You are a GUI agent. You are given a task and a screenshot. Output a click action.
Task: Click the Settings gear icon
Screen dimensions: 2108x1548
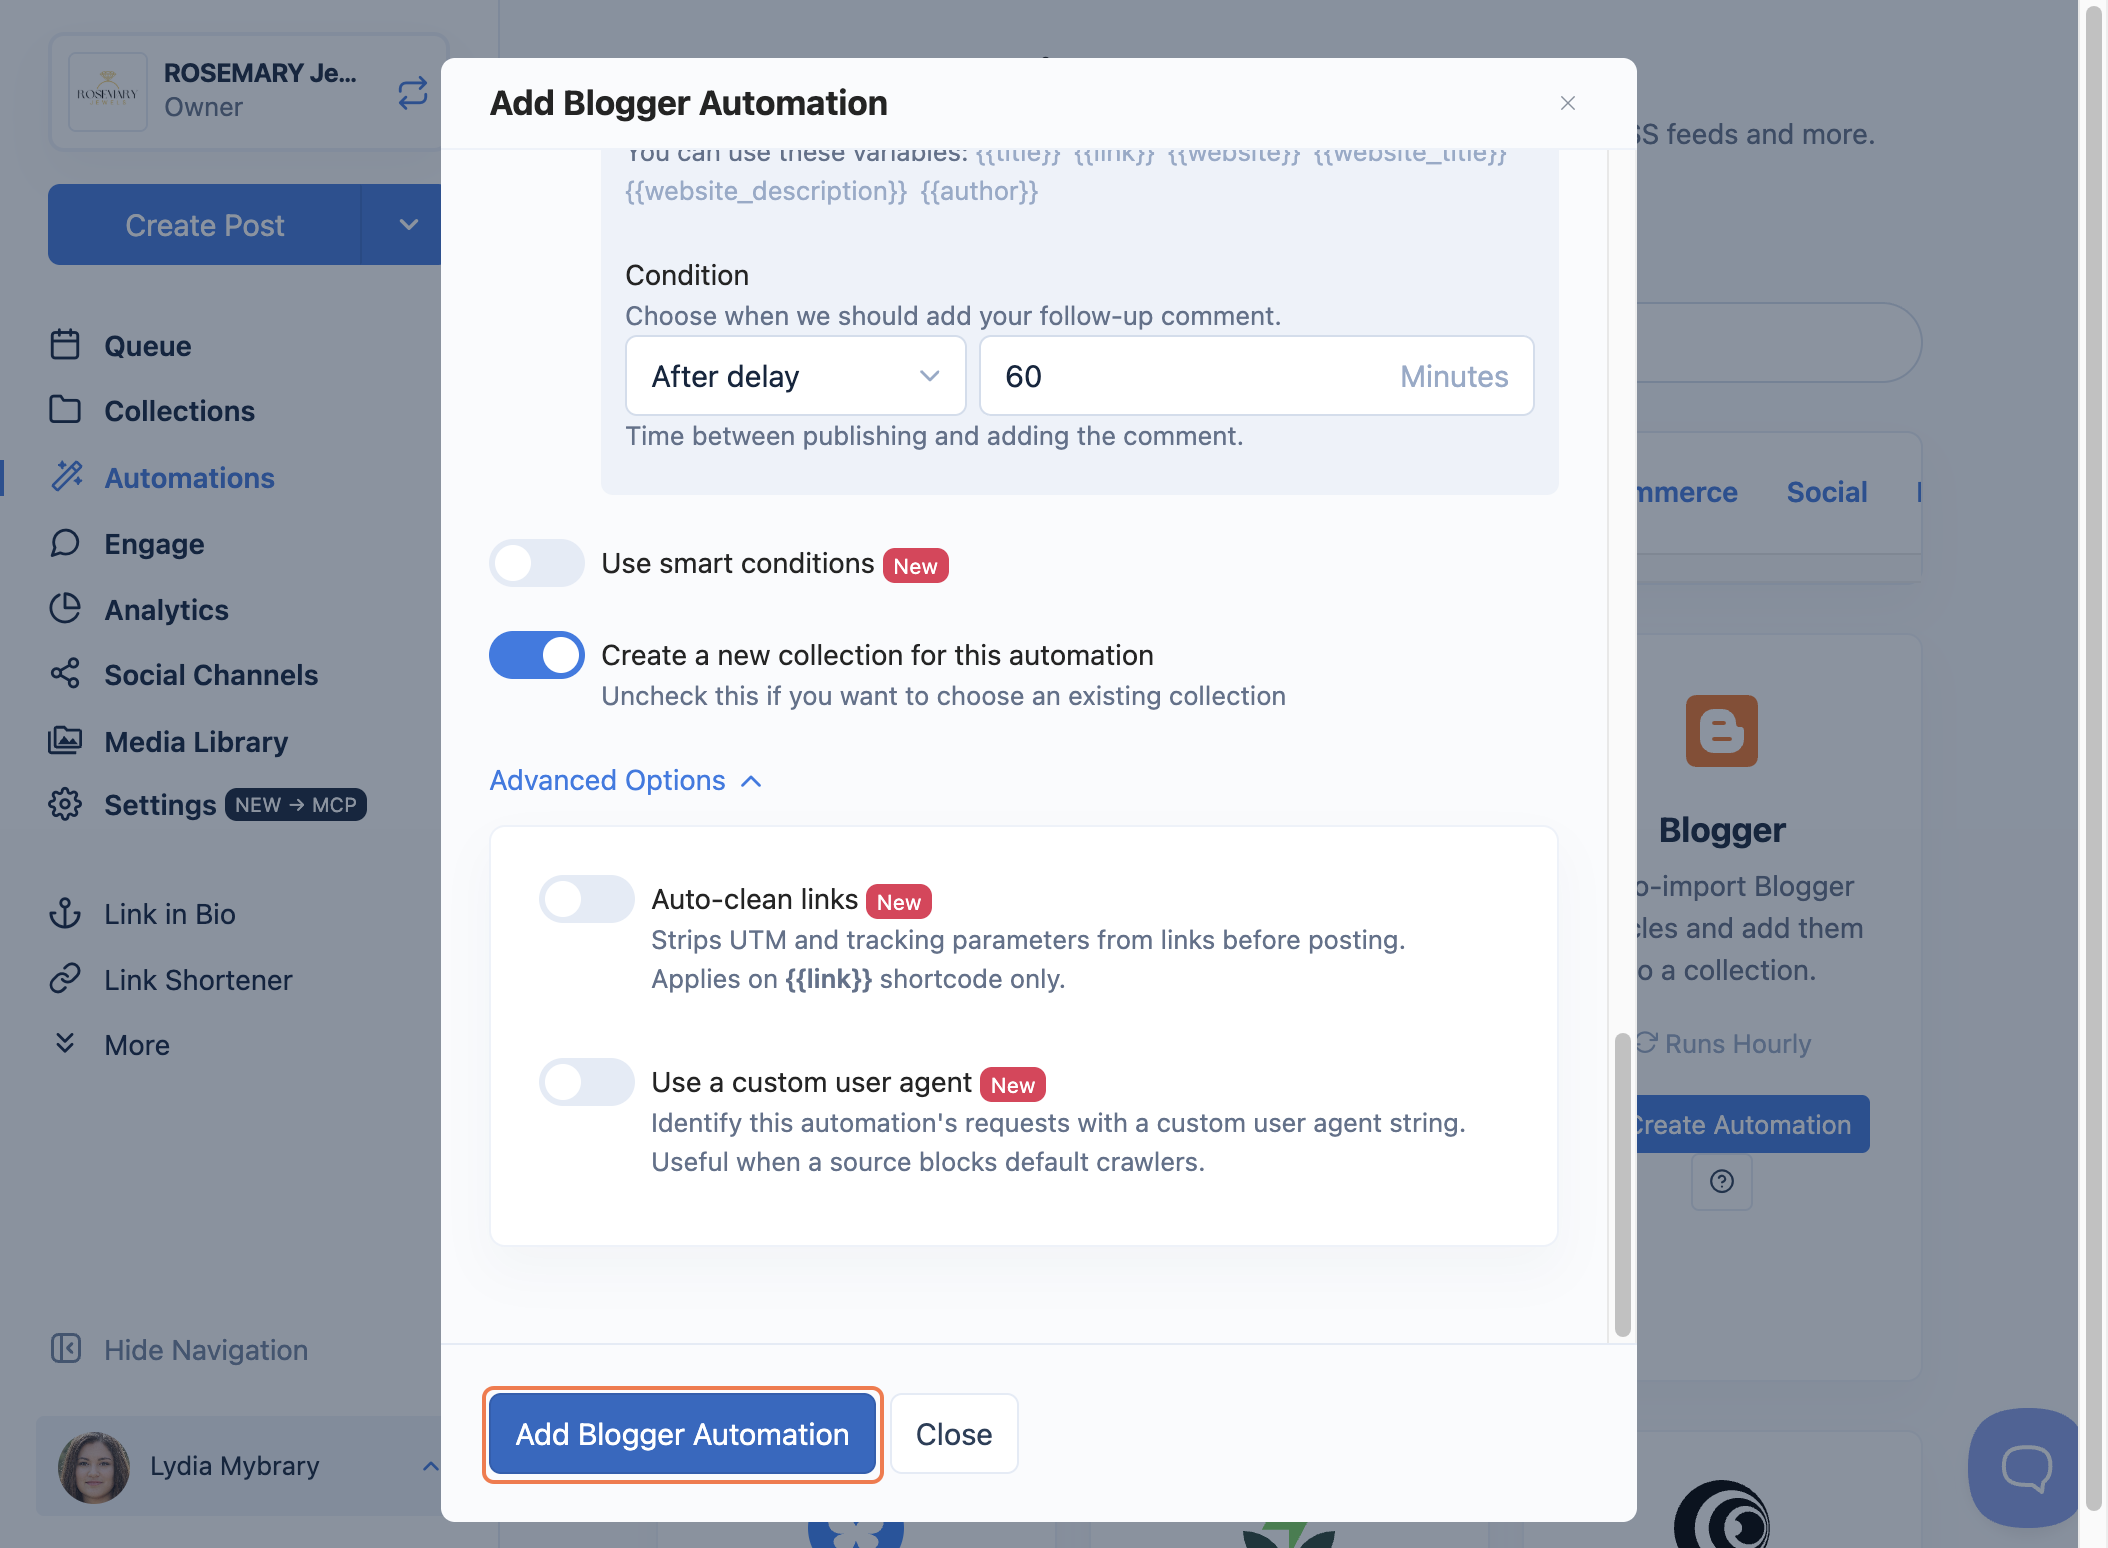[x=65, y=804]
